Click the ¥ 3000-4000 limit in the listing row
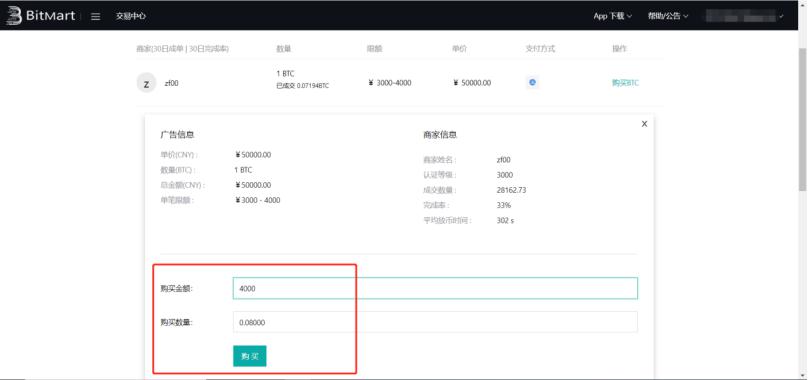 390,82
